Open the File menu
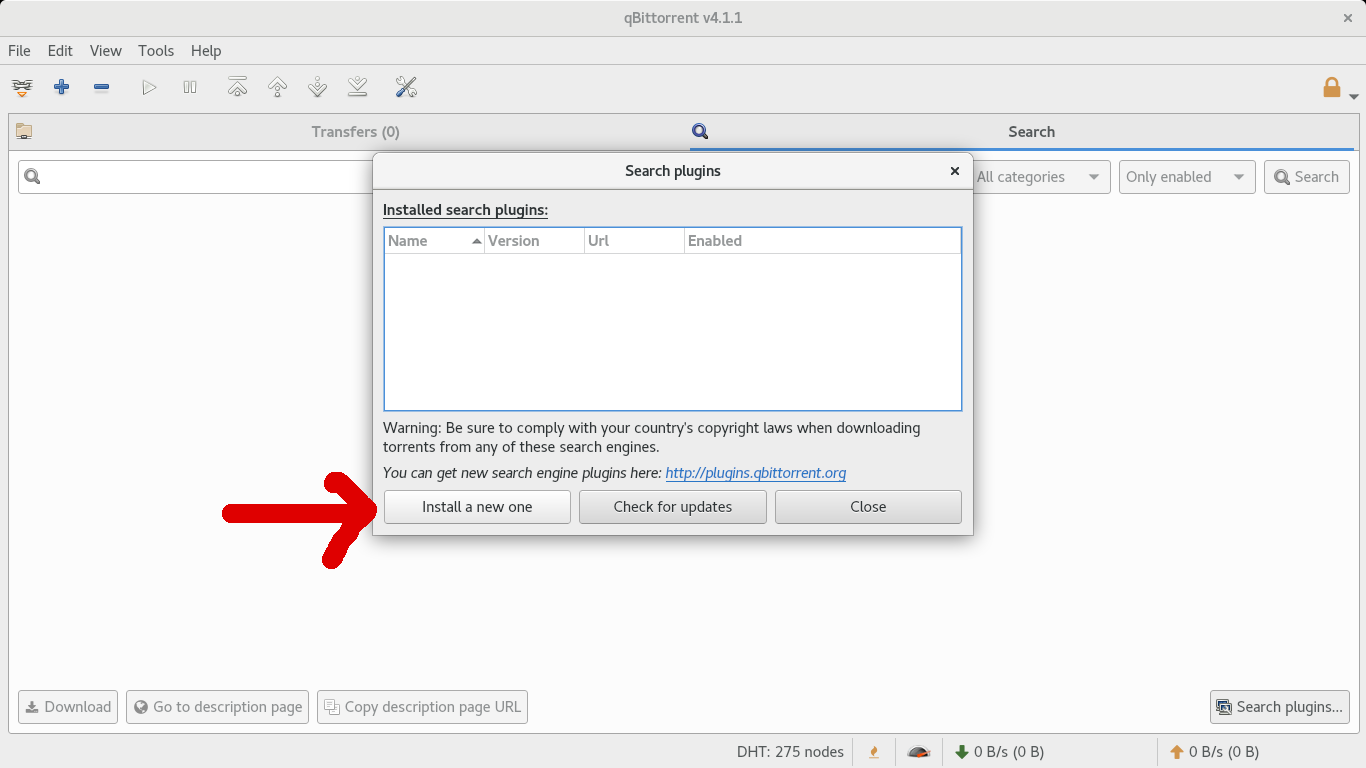 pos(19,51)
